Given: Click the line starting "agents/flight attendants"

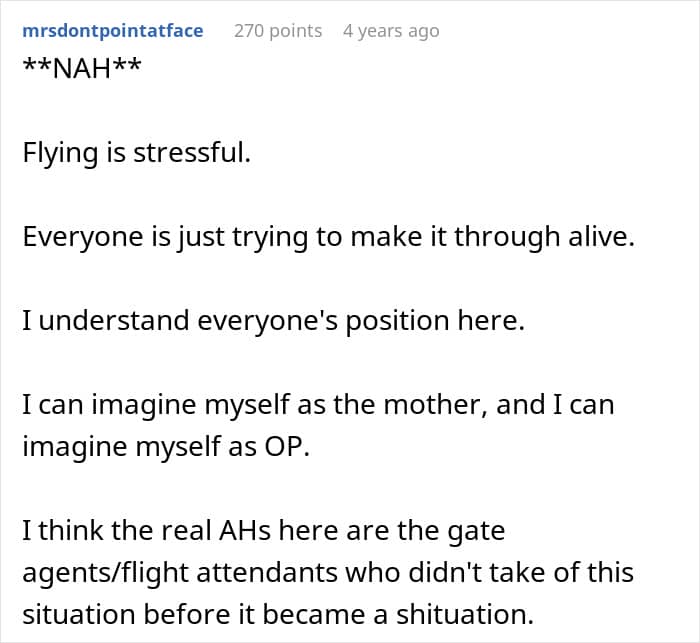Looking at the screenshot, I should pos(328,572).
